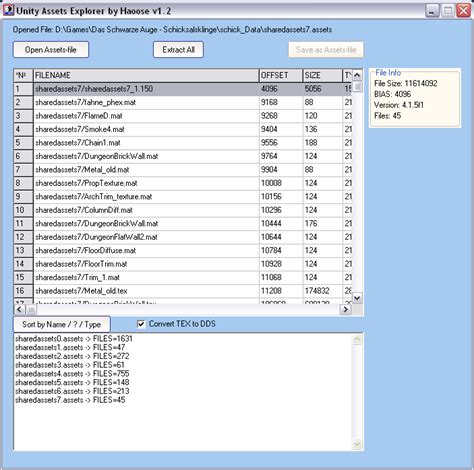Click the horizontal scroll left arrow
The width and height of the screenshot is (474, 470).
tap(19, 310)
